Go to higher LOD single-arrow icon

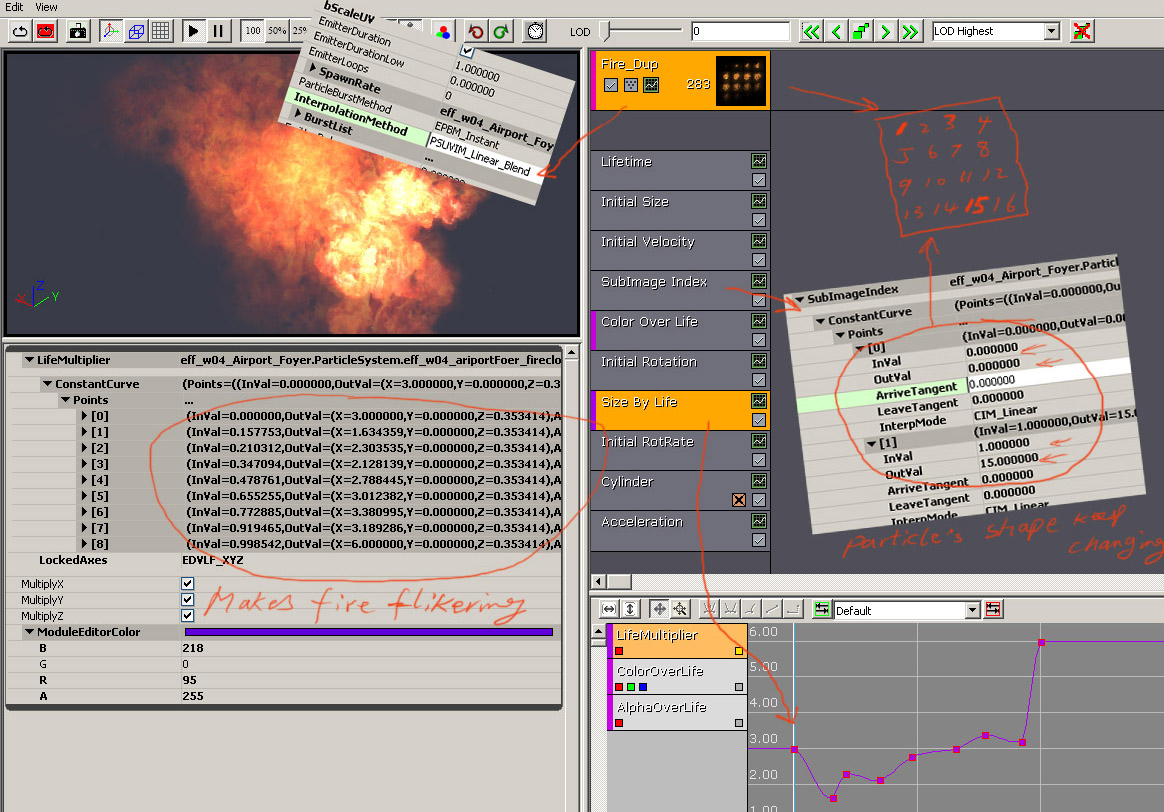coord(886,31)
